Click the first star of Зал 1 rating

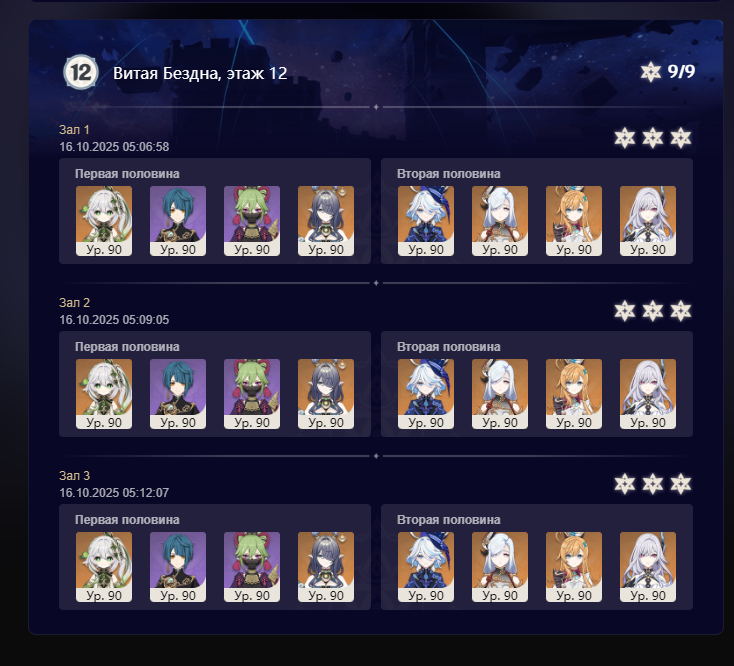[625, 138]
